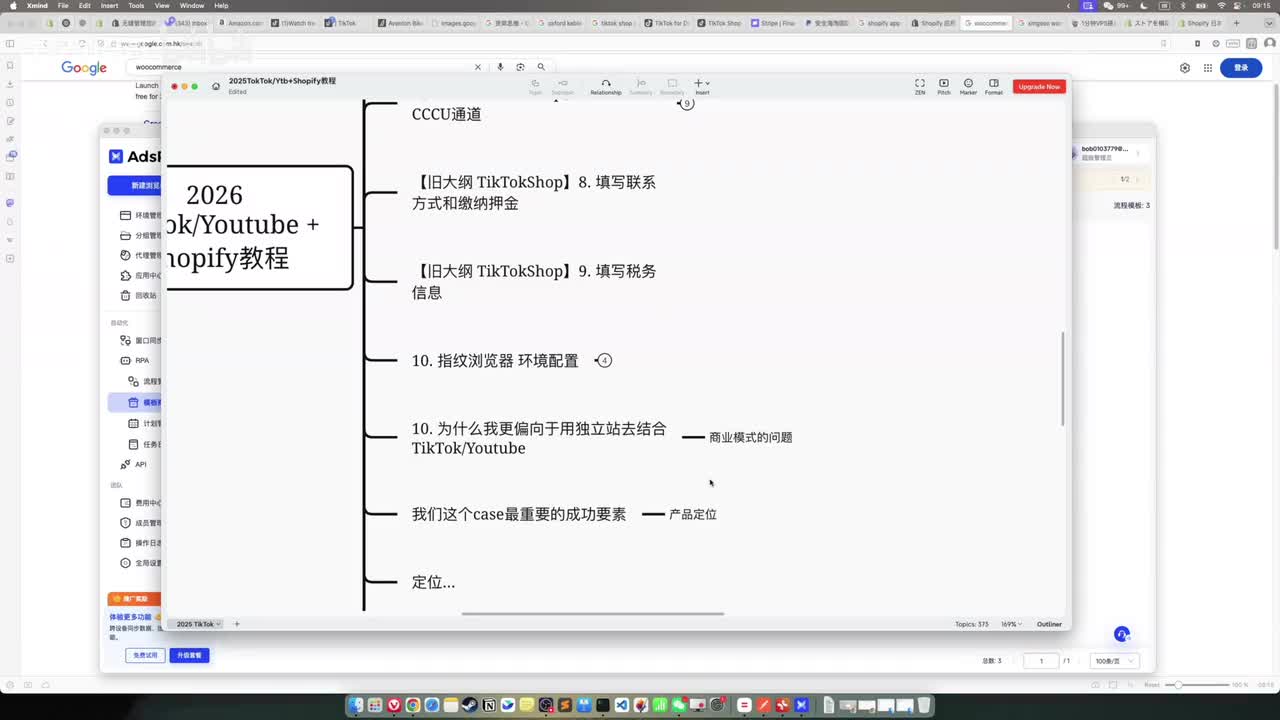This screenshot has width=1280, height=720.
Task: Expand collapsed subtopics badge showing 9
Action: 686,103
